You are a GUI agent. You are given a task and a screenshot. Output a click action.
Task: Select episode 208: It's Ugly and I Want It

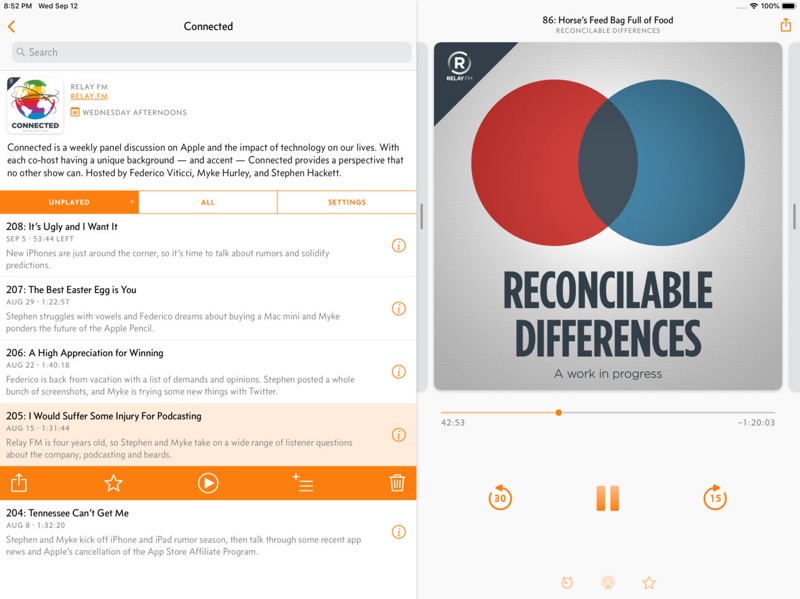(208, 245)
